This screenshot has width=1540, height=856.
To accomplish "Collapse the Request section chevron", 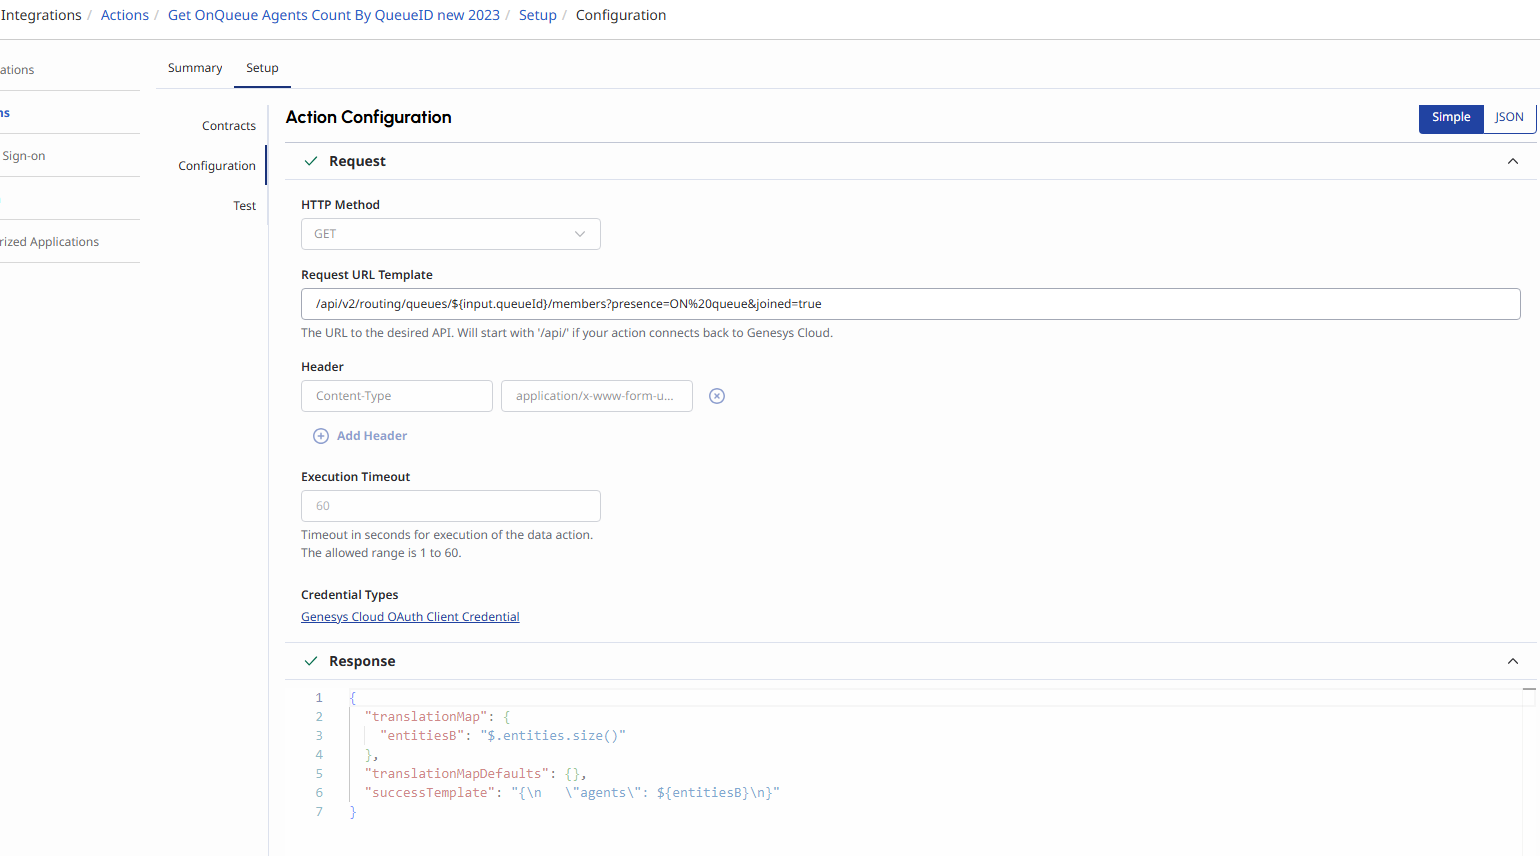I will [x=1512, y=161].
